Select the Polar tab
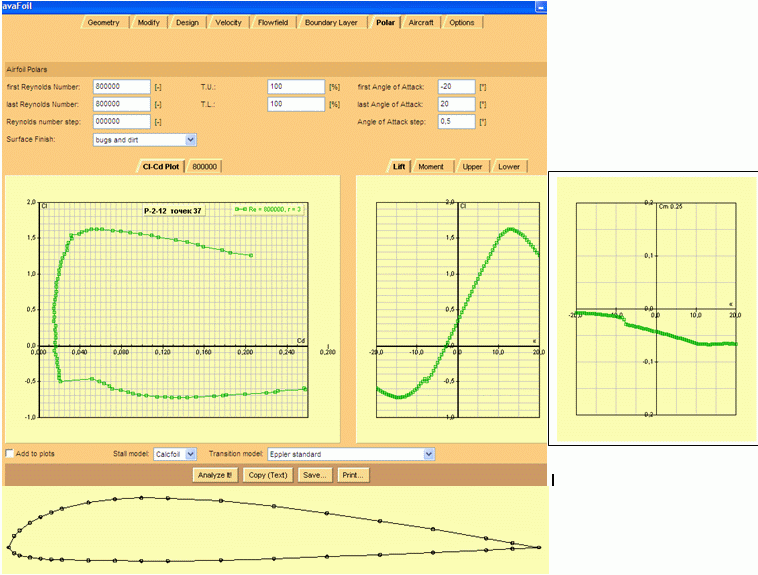Viewport: 758px width, 575px height. (x=385, y=22)
